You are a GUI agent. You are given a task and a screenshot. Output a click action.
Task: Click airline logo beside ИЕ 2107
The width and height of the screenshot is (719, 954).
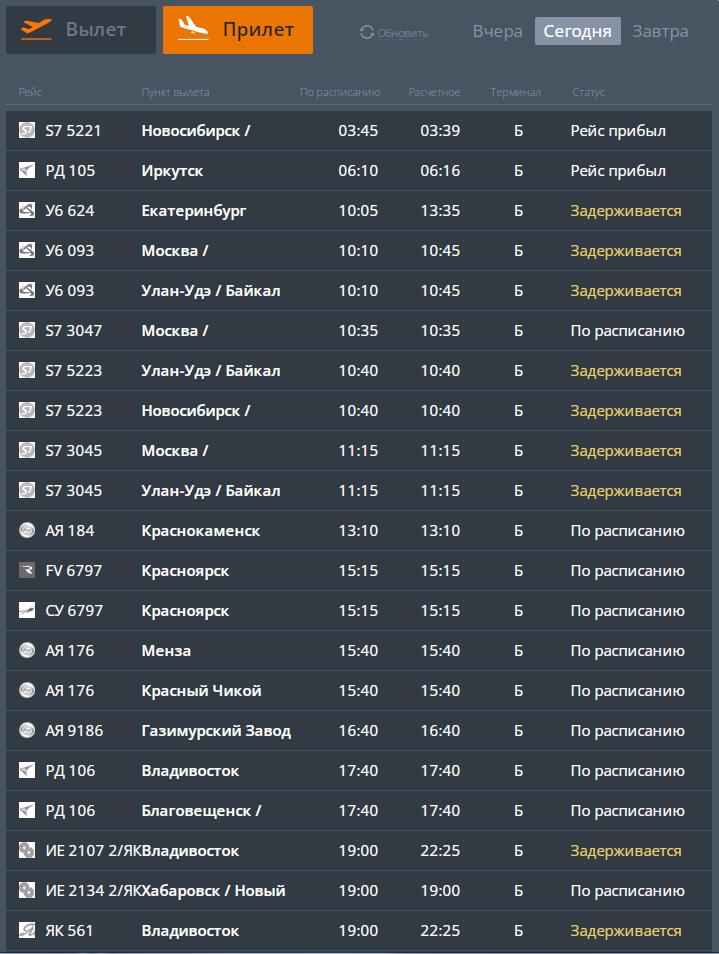coord(27,851)
